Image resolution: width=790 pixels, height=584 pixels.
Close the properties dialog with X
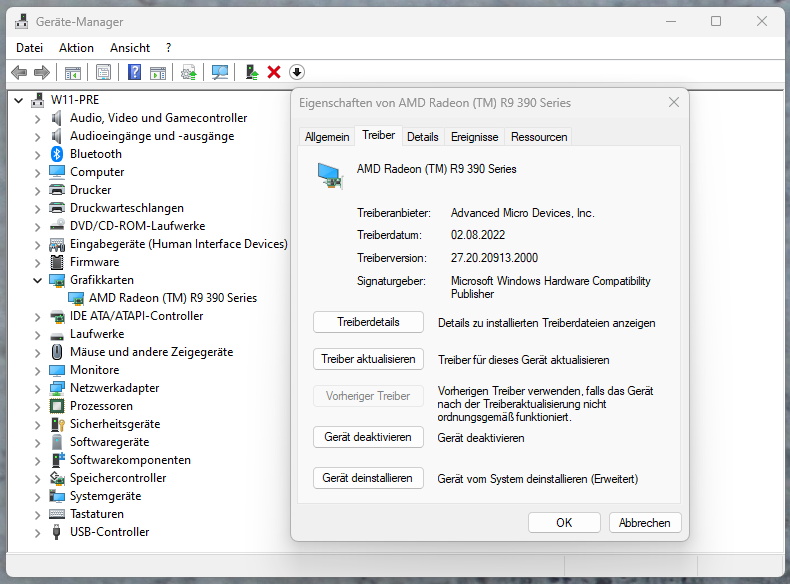pos(674,102)
